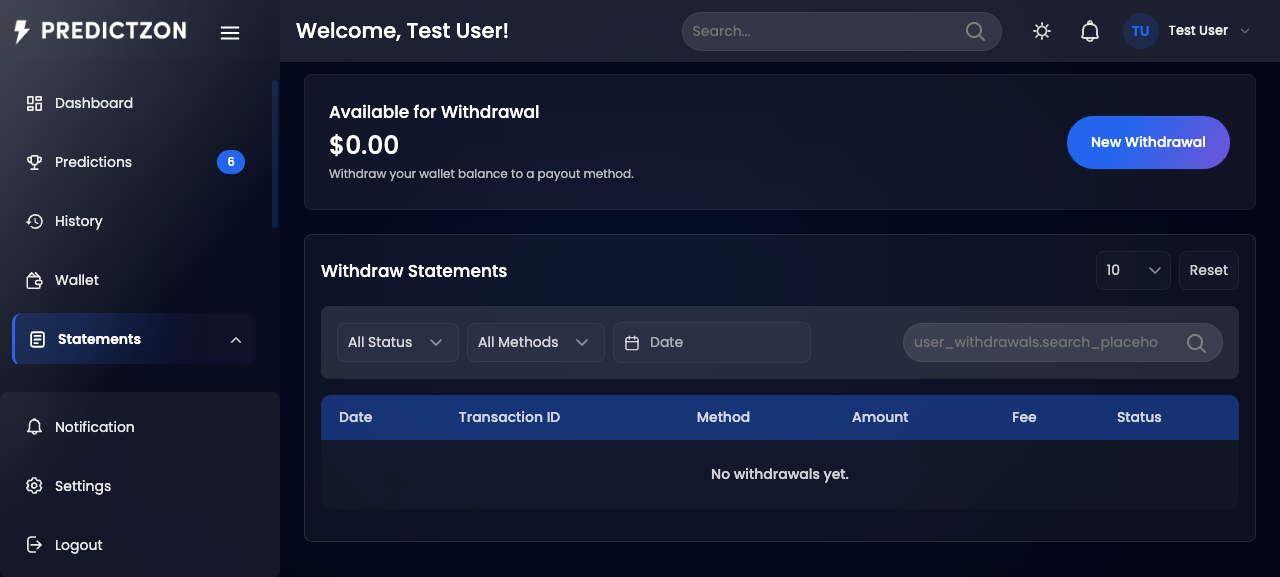
Task: Click the Reset filters button
Action: (x=1209, y=270)
